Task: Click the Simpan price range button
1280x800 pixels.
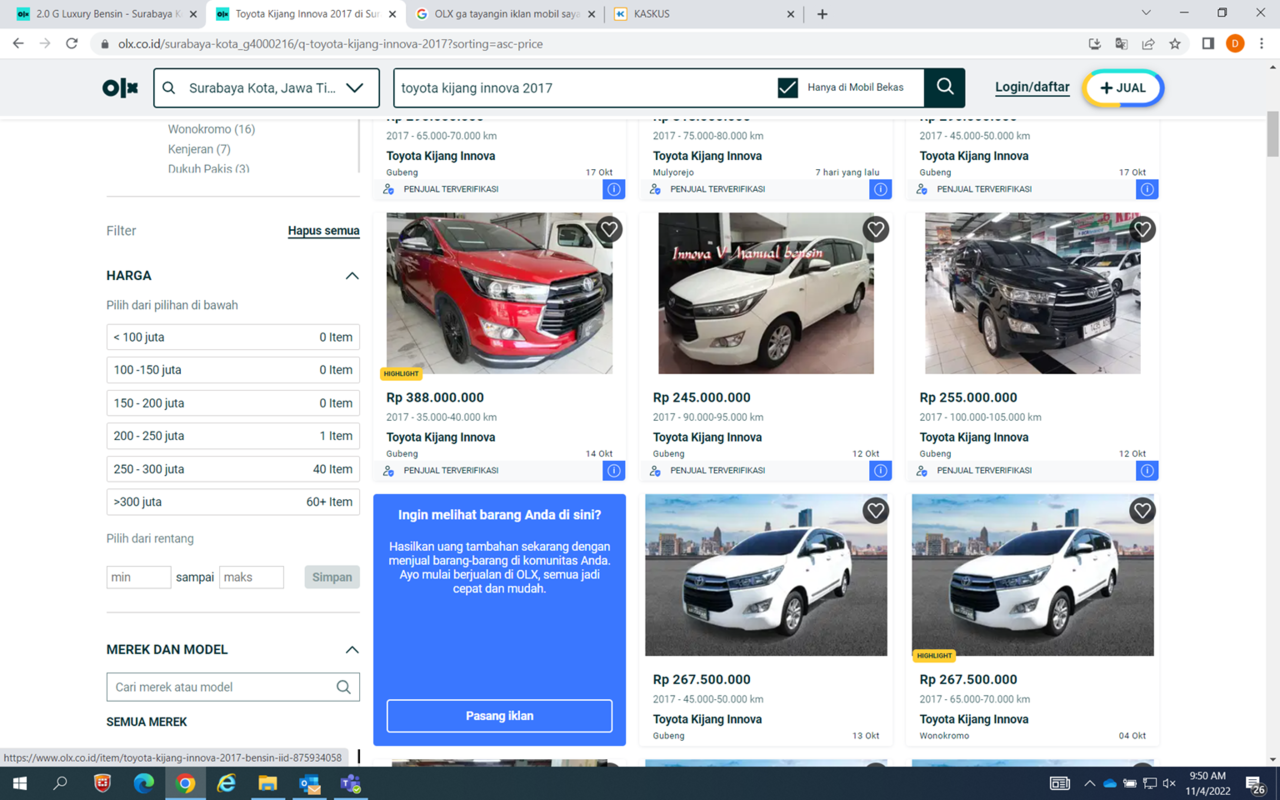Action: (332, 577)
